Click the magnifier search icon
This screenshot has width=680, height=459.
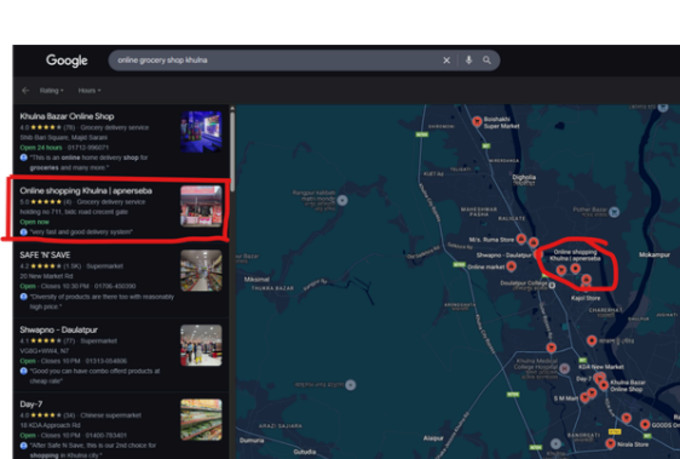[x=487, y=60]
